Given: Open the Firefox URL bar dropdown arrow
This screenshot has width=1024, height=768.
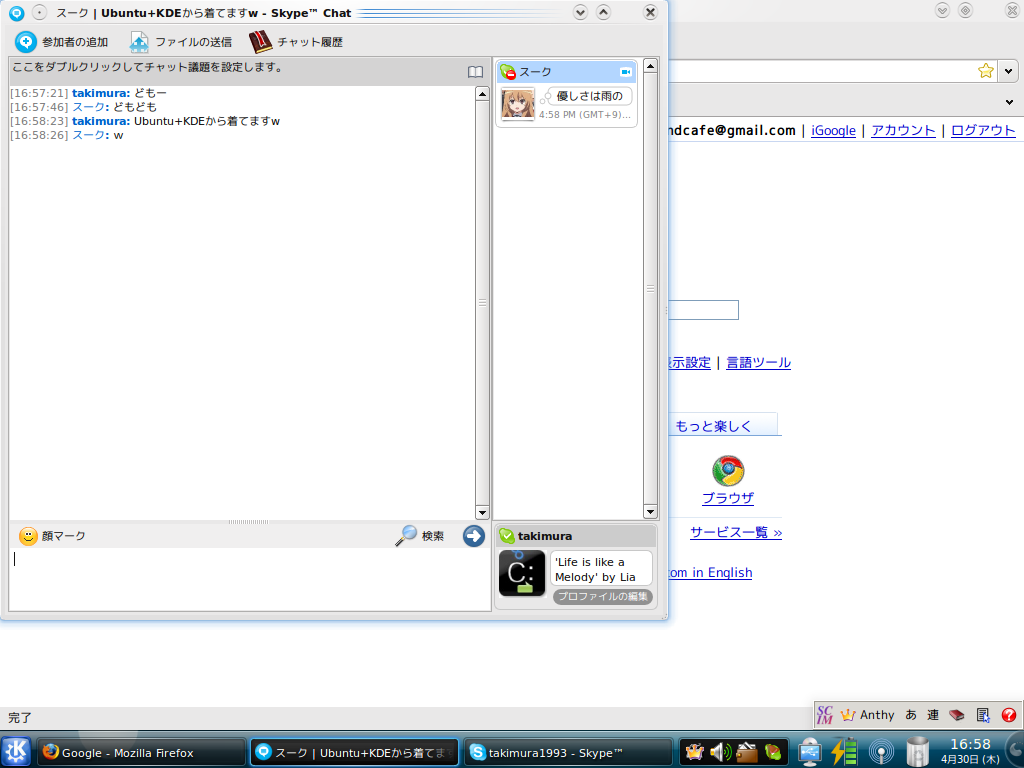Looking at the screenshot, I should pyautogui.click(x=1009, y=71).
